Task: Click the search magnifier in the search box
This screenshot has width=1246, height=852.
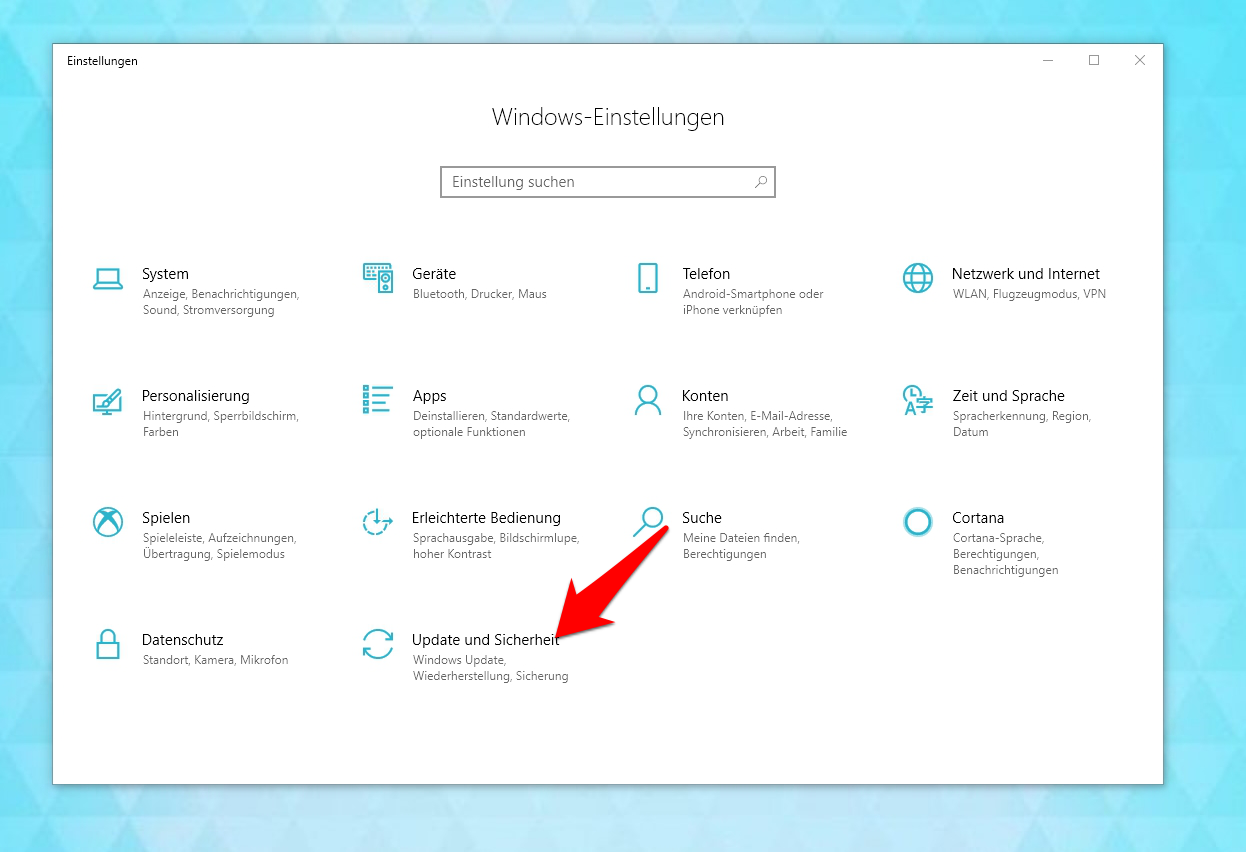Action: 761,181
